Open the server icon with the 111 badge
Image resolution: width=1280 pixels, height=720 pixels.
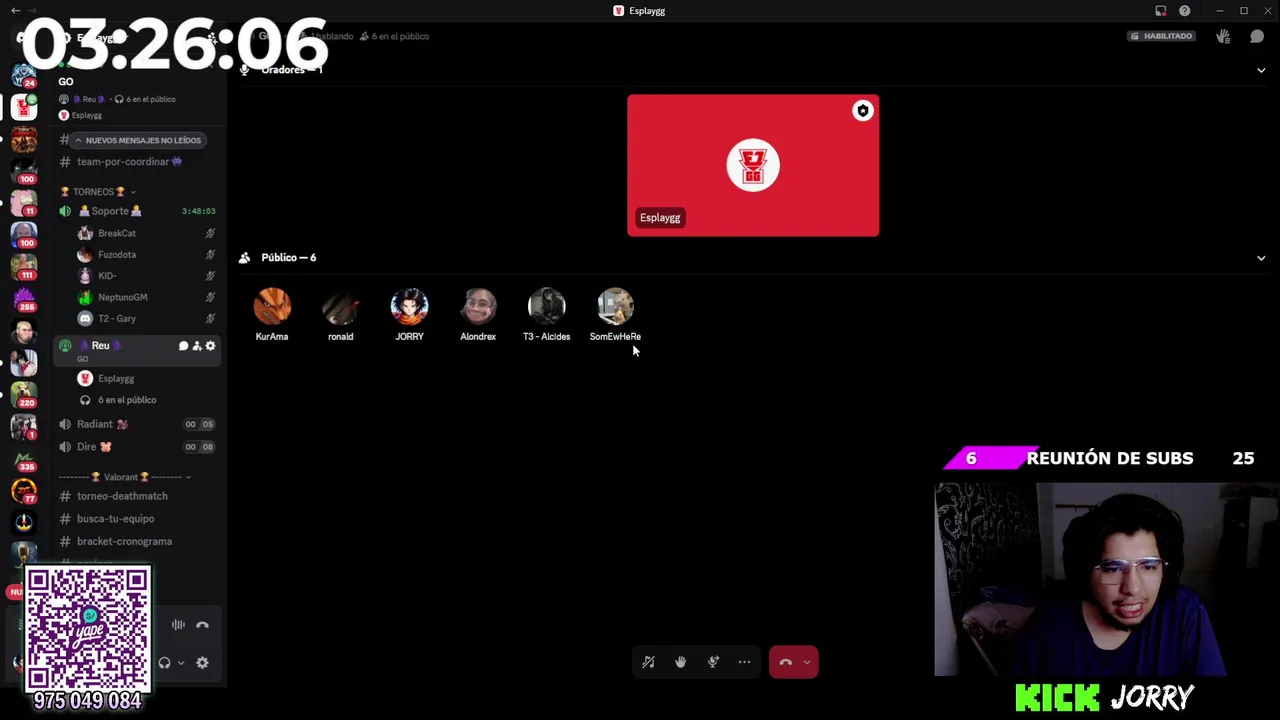pyautogui.click(x=24, y=267)
